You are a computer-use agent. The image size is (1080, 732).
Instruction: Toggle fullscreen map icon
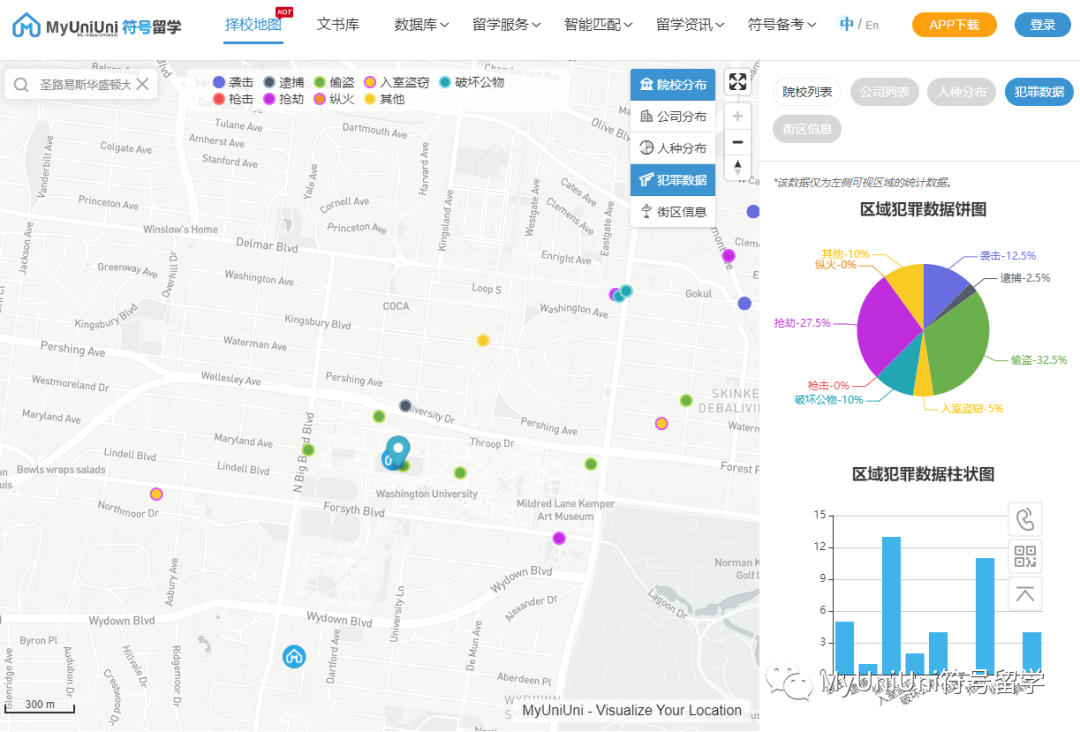pyautogui.click(x=737, y=82)
